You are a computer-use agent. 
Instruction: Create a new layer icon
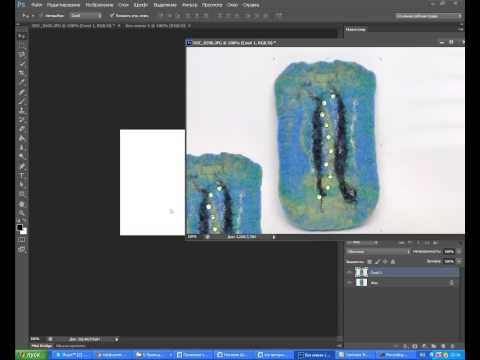point(443,346)
